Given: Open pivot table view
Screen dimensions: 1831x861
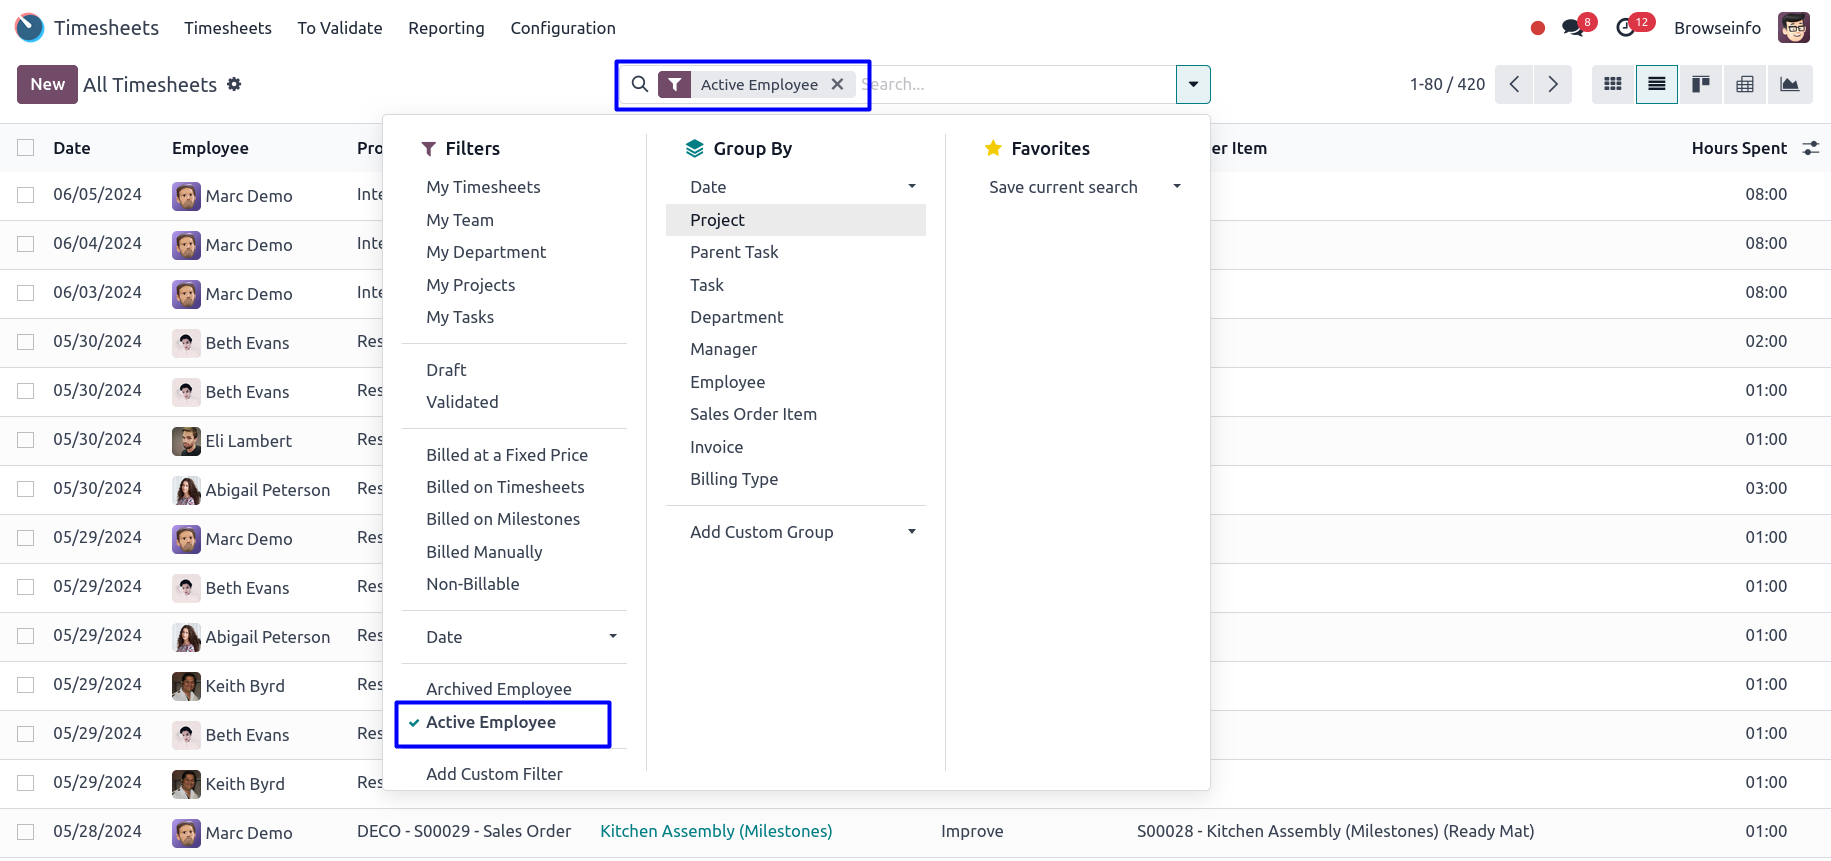Looking at the screenshot, I should (x=1745, y=84).
